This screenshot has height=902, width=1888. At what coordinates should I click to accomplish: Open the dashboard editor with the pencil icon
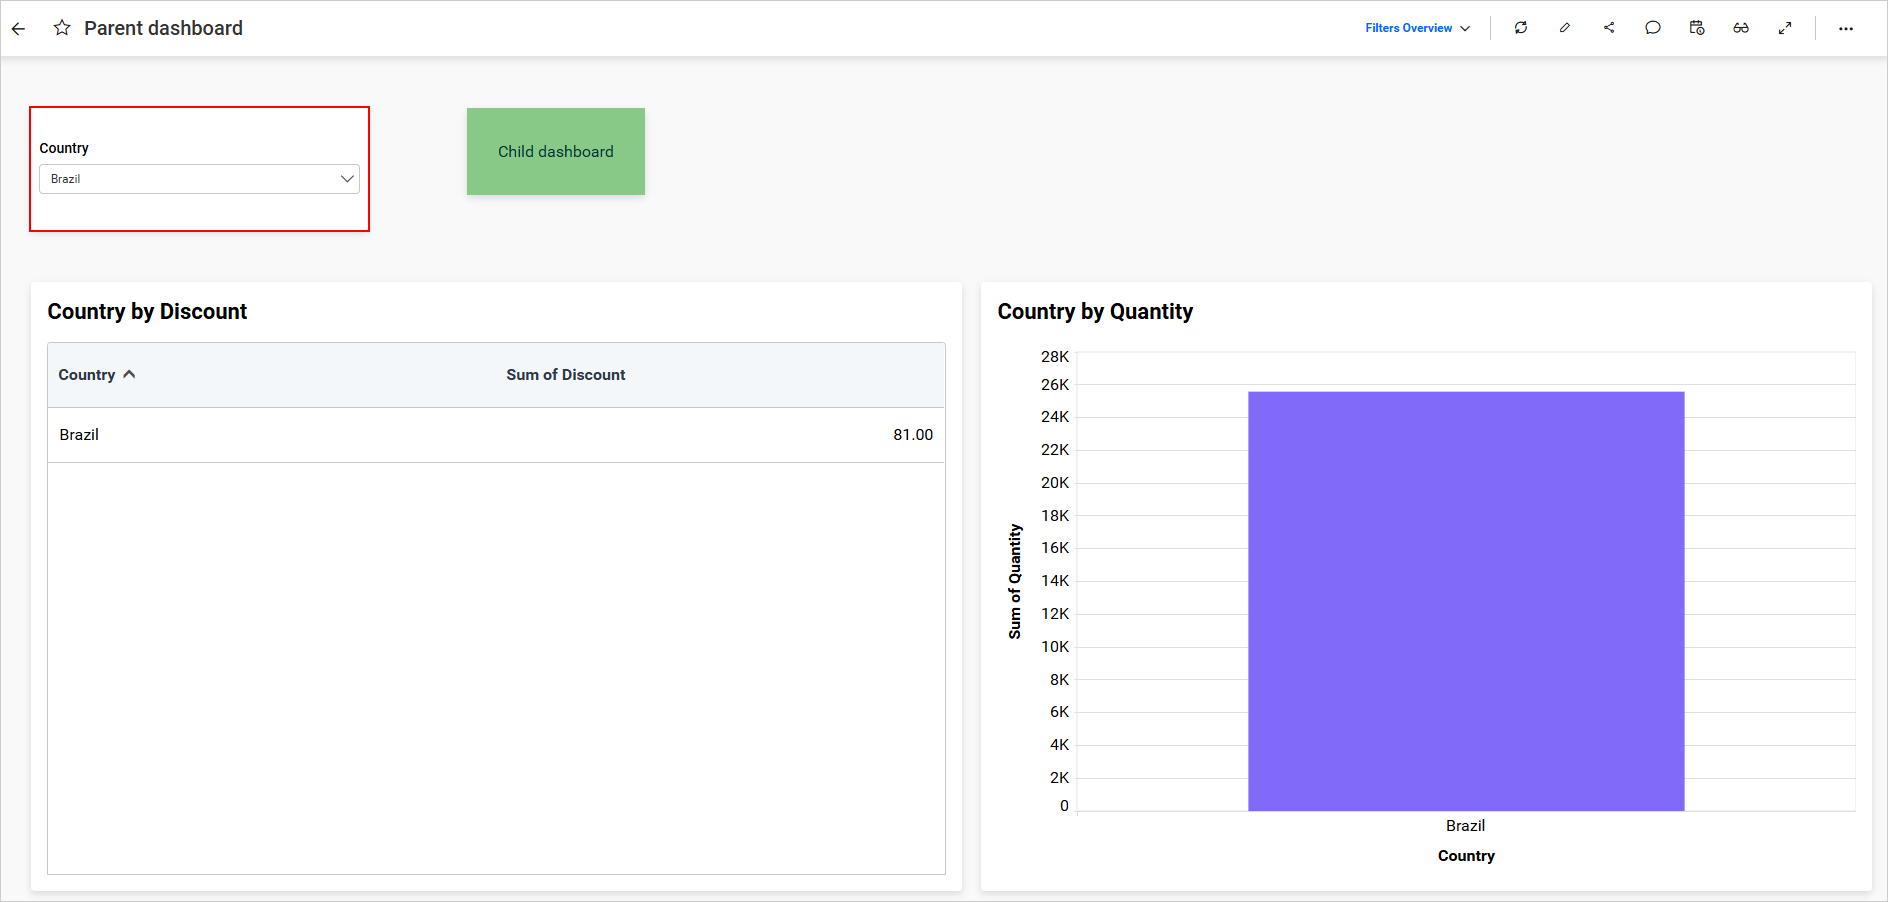[x=1564, y=28]
